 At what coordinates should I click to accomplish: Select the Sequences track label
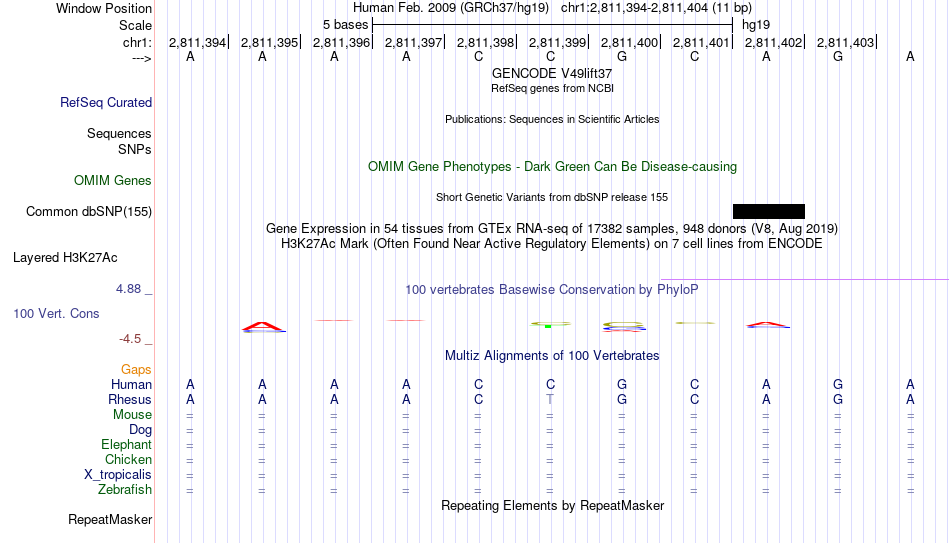[119, 133]
